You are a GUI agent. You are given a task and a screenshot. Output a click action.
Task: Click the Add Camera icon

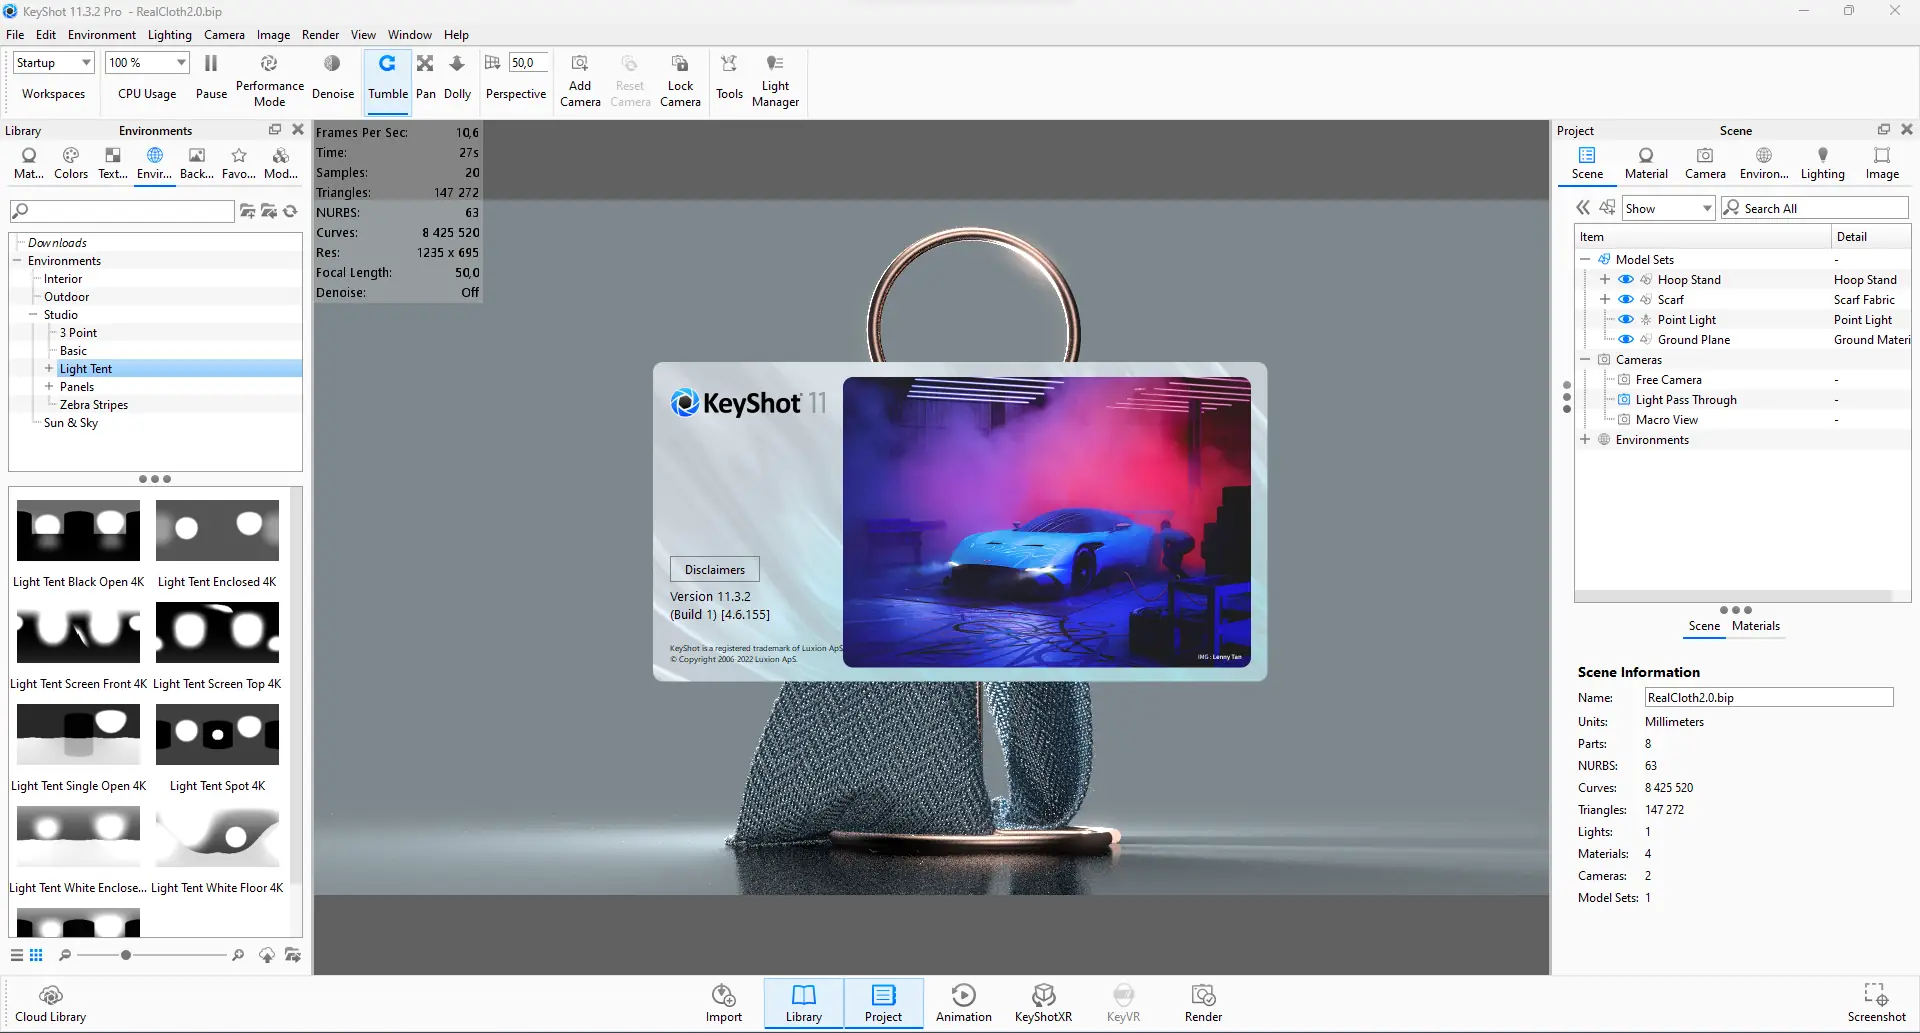(x=580, y=64)
